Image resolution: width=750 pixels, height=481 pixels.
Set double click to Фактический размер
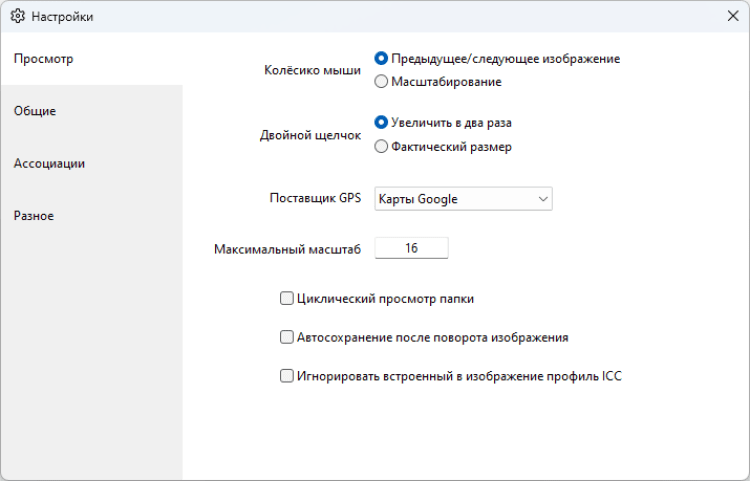coord(381,147)
